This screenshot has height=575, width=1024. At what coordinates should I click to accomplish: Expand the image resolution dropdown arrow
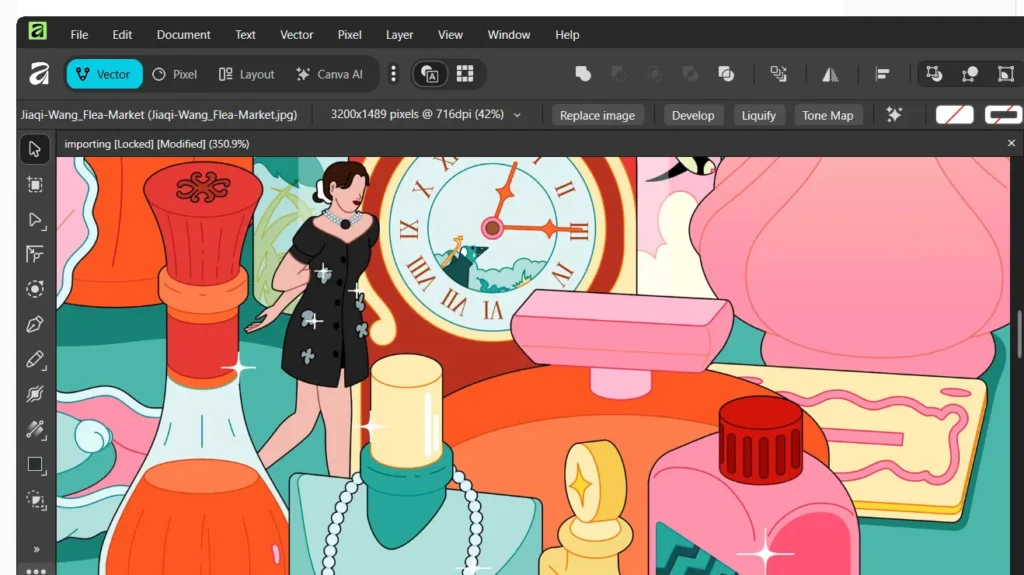click(x=517, y=115)
